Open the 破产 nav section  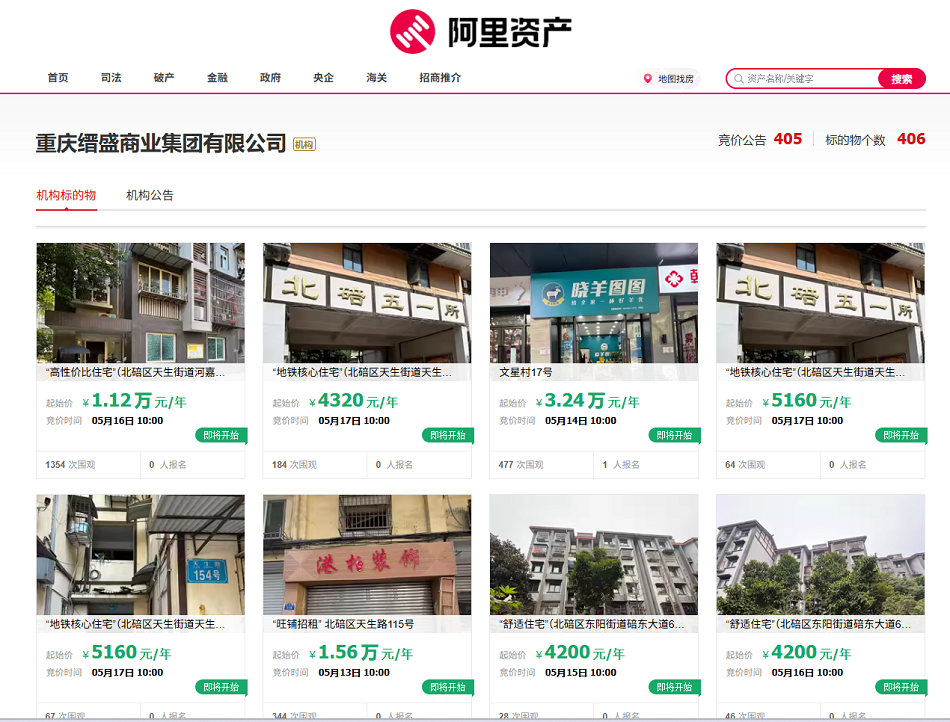click(164, 78)
